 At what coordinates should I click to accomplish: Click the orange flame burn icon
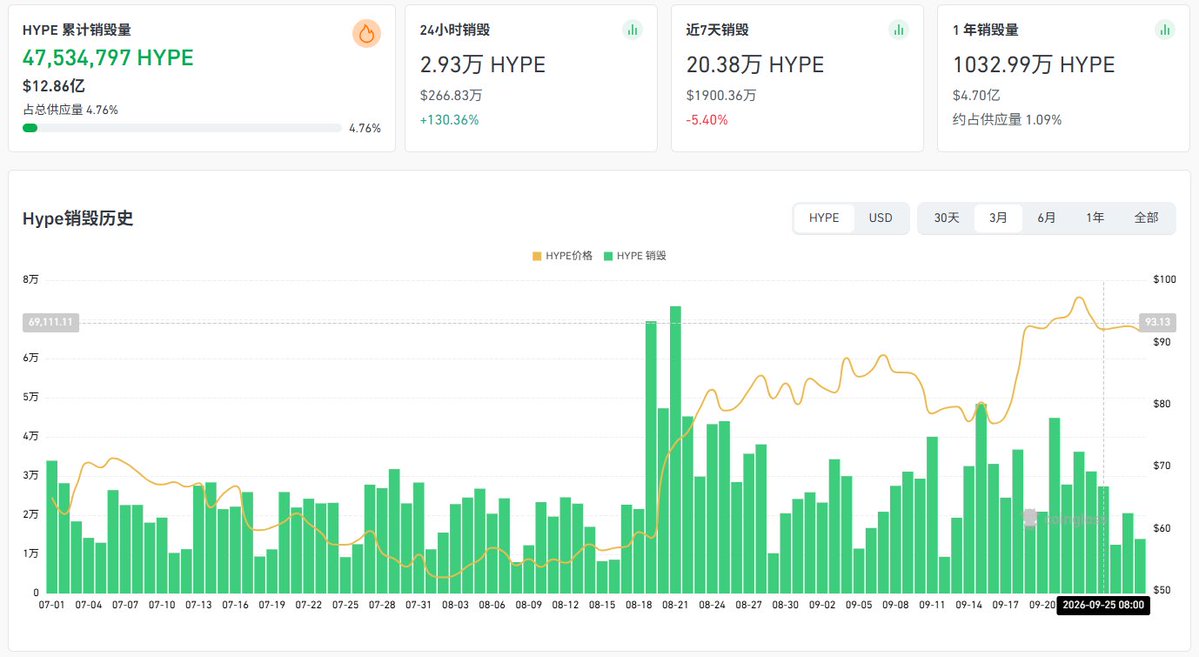click(366, 33)
